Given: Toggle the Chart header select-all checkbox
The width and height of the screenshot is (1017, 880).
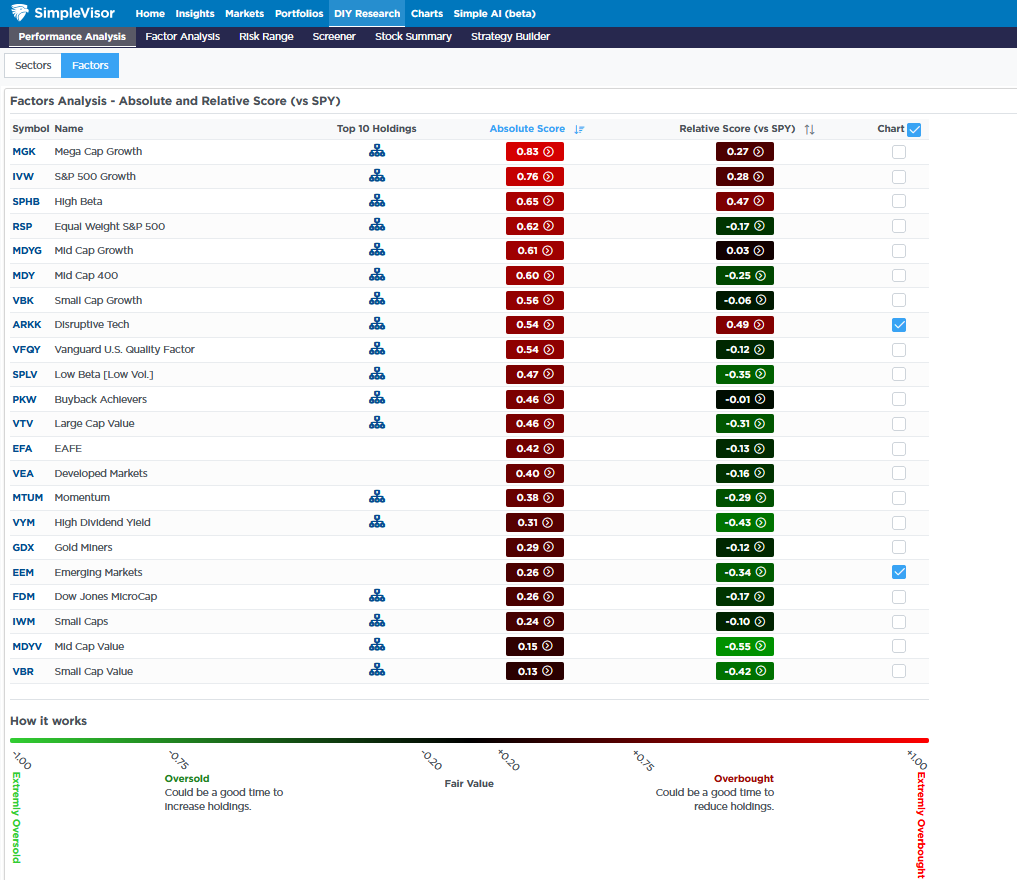Looking at the screenshot, I should pyautogui.click(x=914, y=129).
